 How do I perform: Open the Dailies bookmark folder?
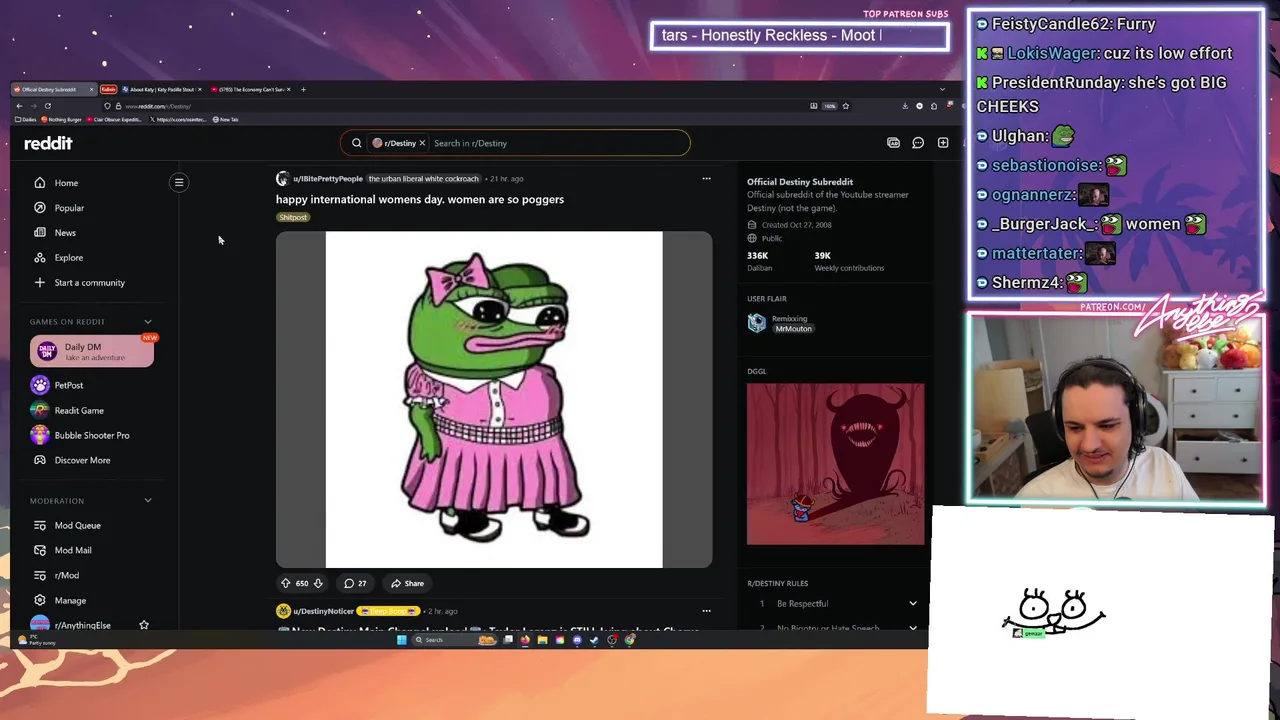pos(26,119)
